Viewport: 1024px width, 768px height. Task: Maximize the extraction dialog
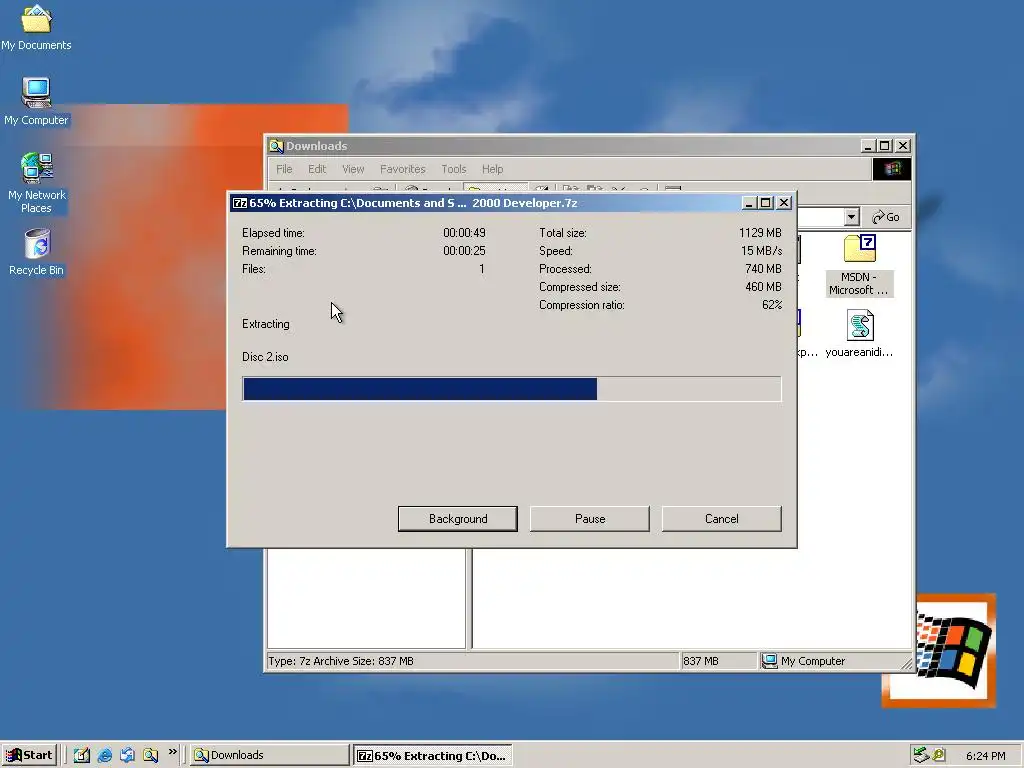tap(766, 203)
